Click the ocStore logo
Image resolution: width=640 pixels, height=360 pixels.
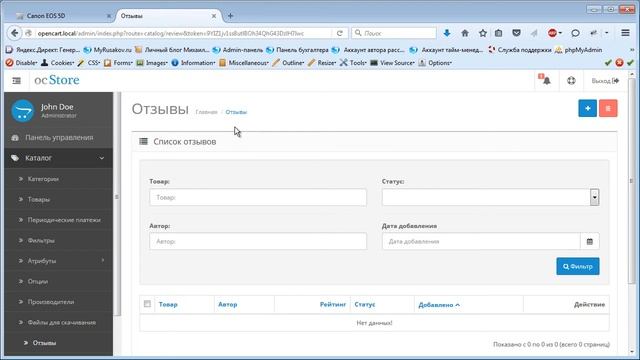coord(57,80)
